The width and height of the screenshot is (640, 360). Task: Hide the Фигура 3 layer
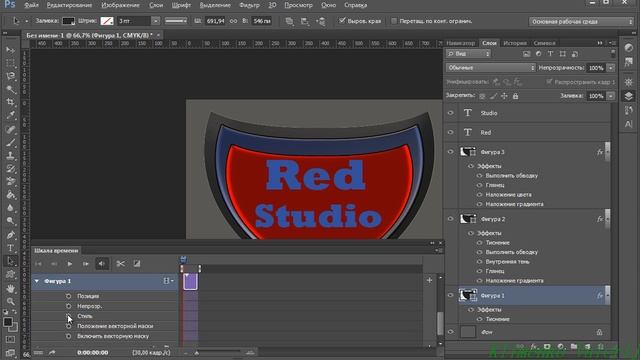coord(451,152)
